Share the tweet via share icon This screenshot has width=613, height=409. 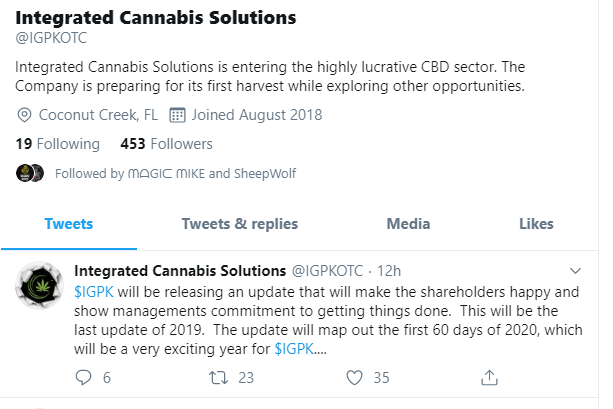[x=489, y=377]
